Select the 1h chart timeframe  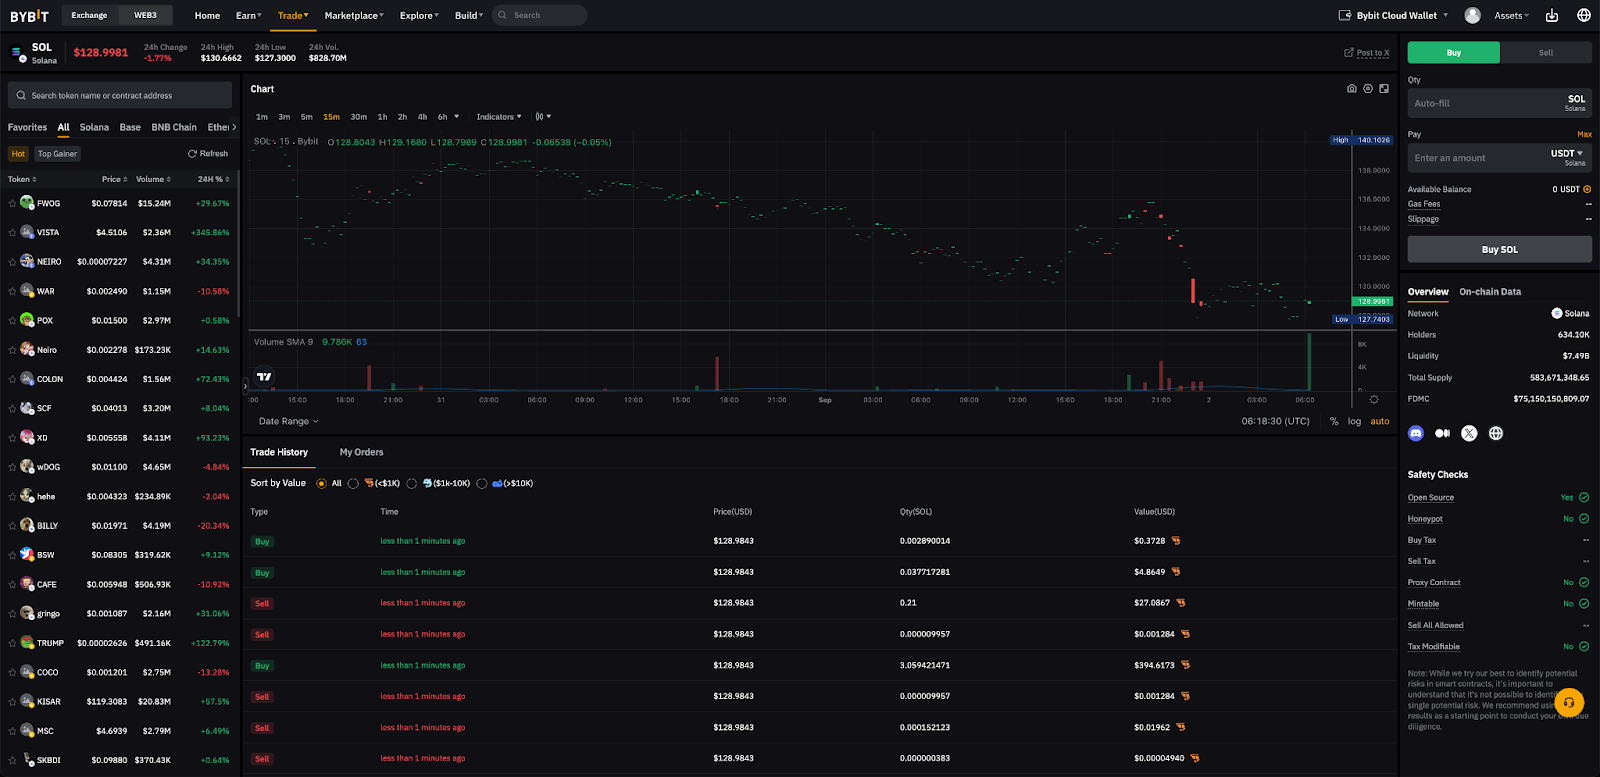[382, 117]
